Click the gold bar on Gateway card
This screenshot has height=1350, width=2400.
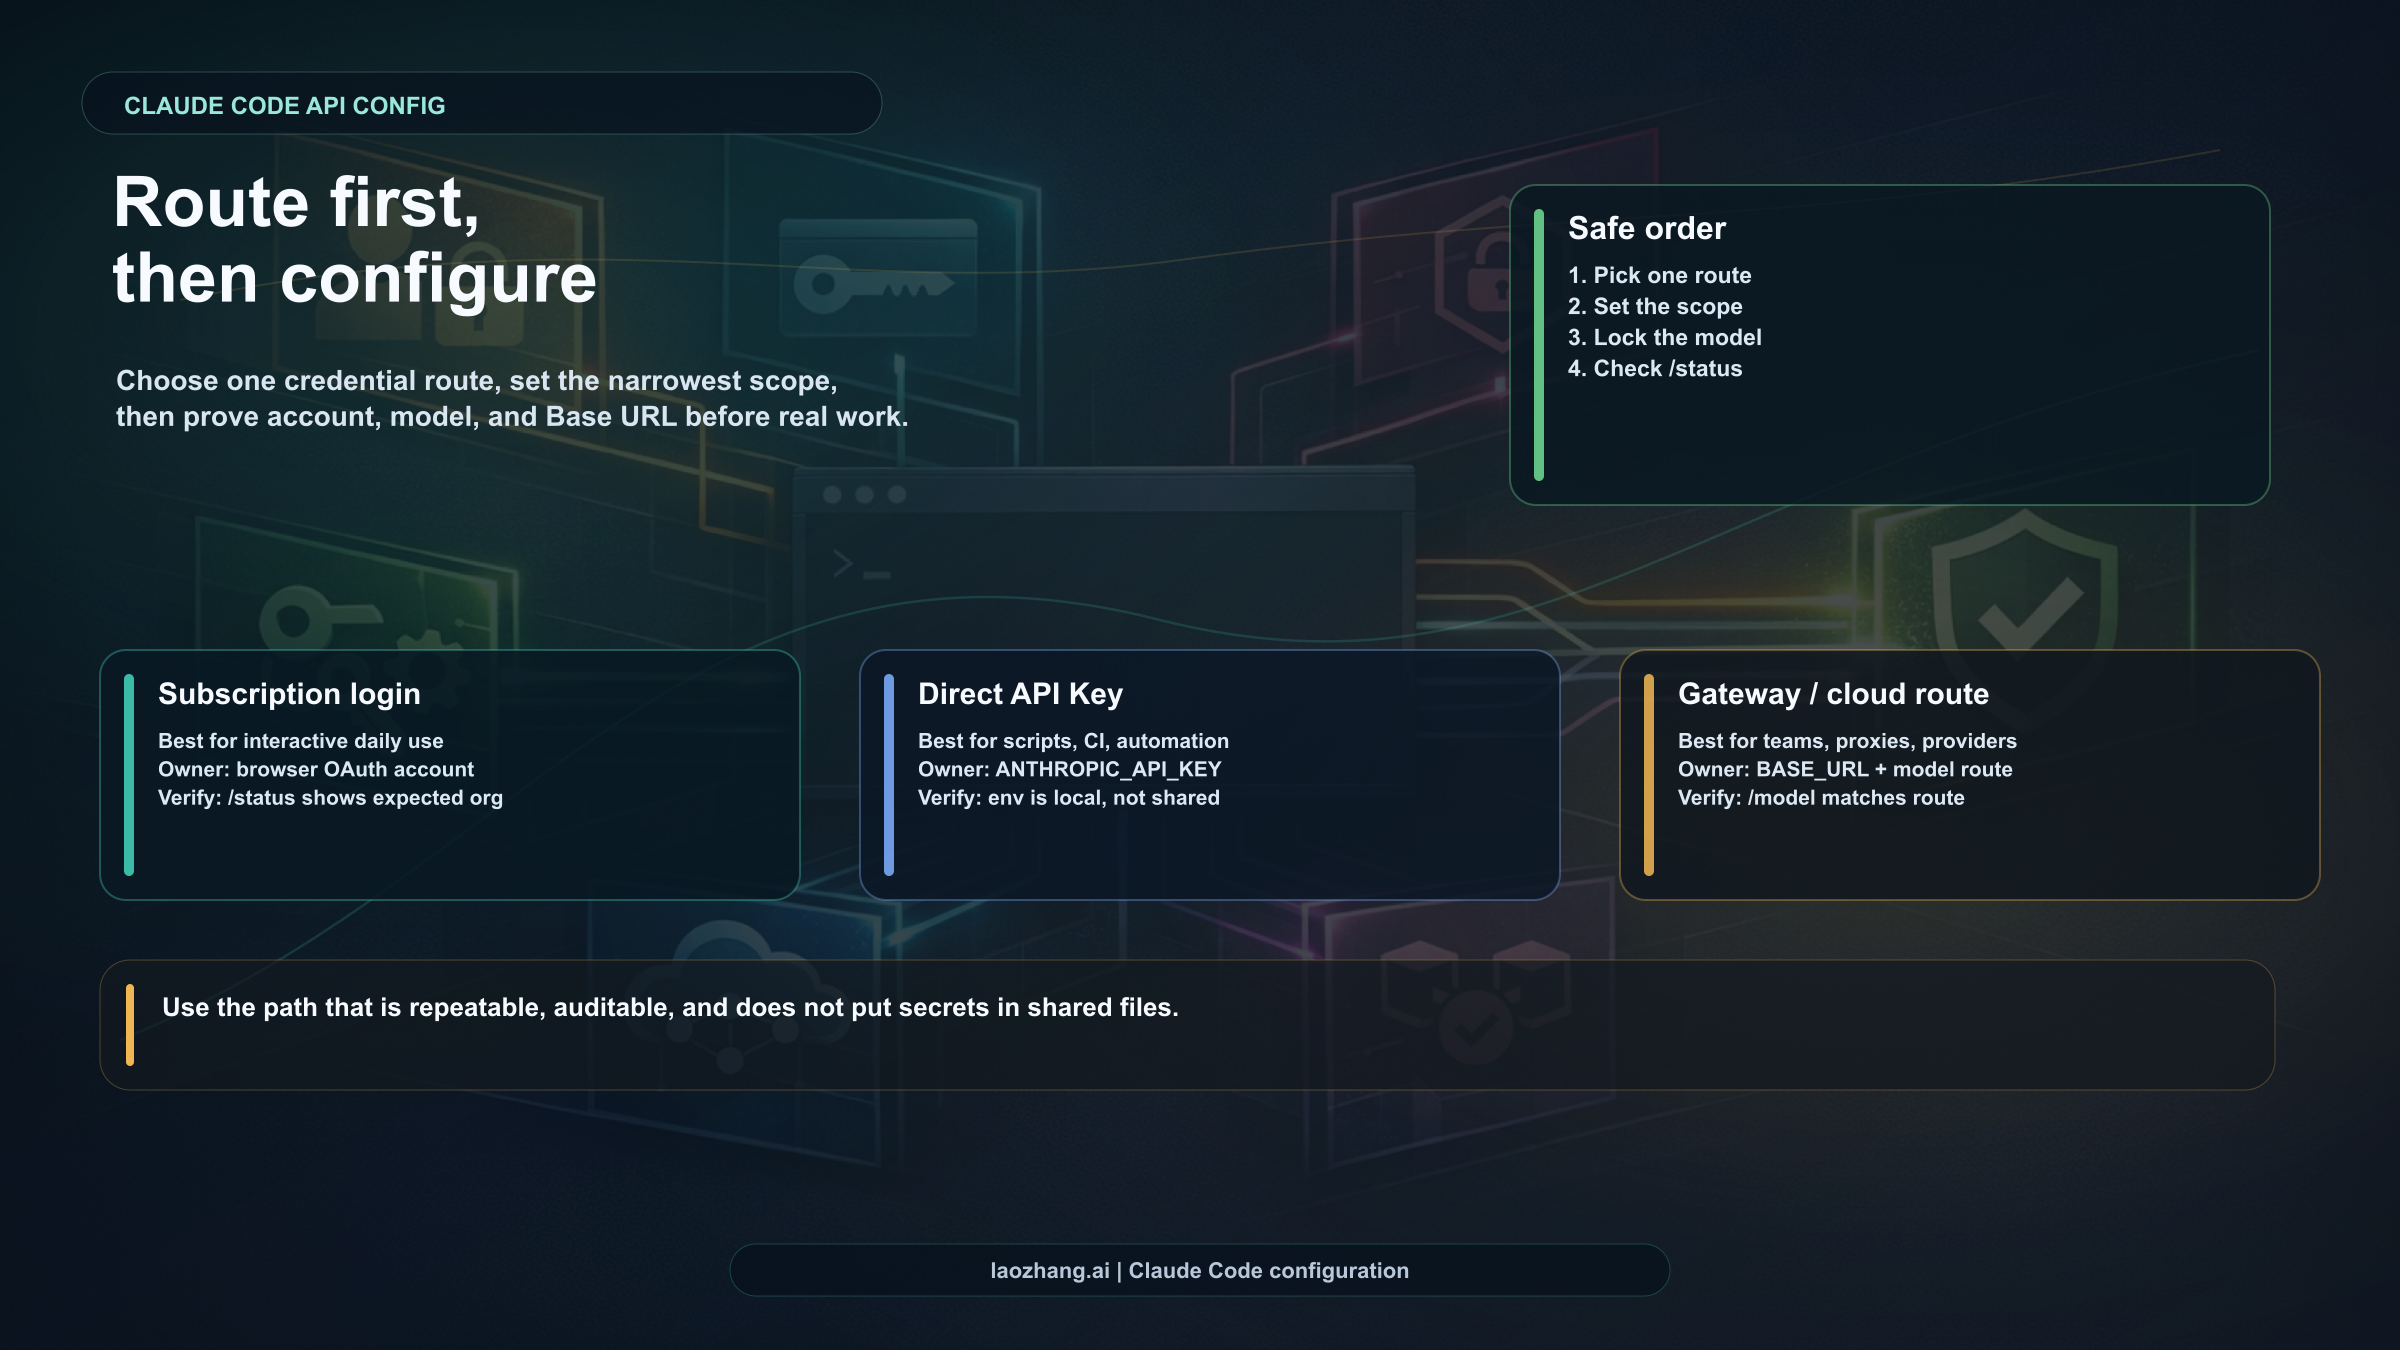click(1649, 775)
